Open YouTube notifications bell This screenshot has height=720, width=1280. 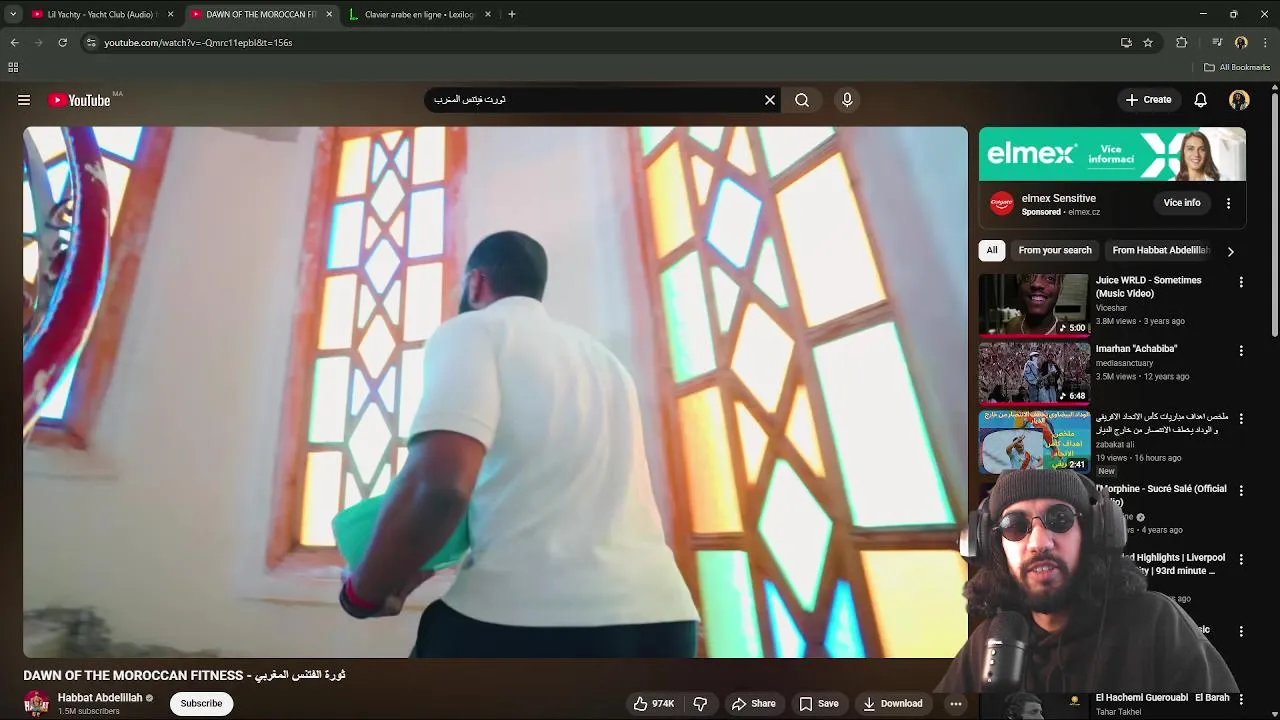(x=1201, y=100)
